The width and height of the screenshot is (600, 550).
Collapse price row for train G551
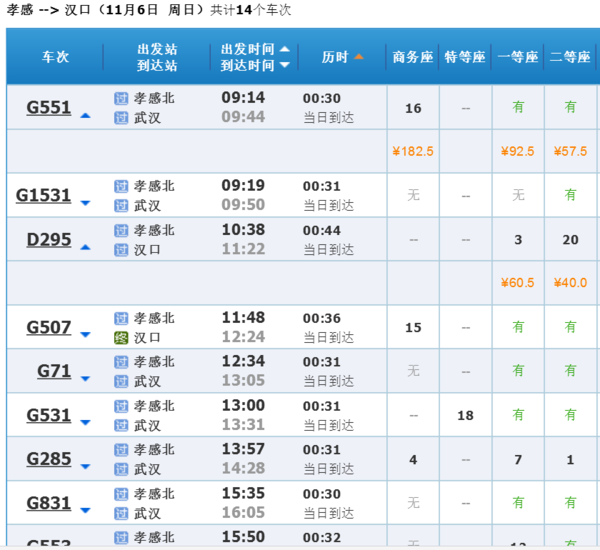[x=85, y=115]
